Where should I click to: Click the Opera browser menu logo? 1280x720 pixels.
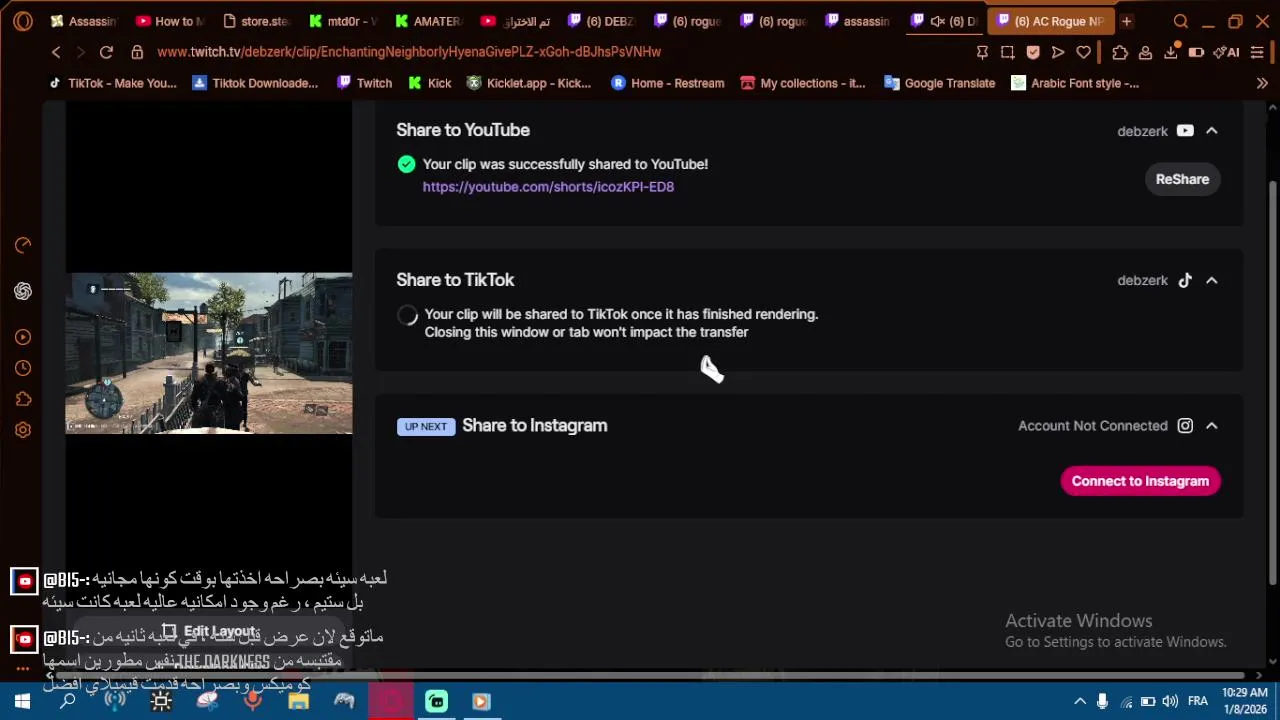23,21
